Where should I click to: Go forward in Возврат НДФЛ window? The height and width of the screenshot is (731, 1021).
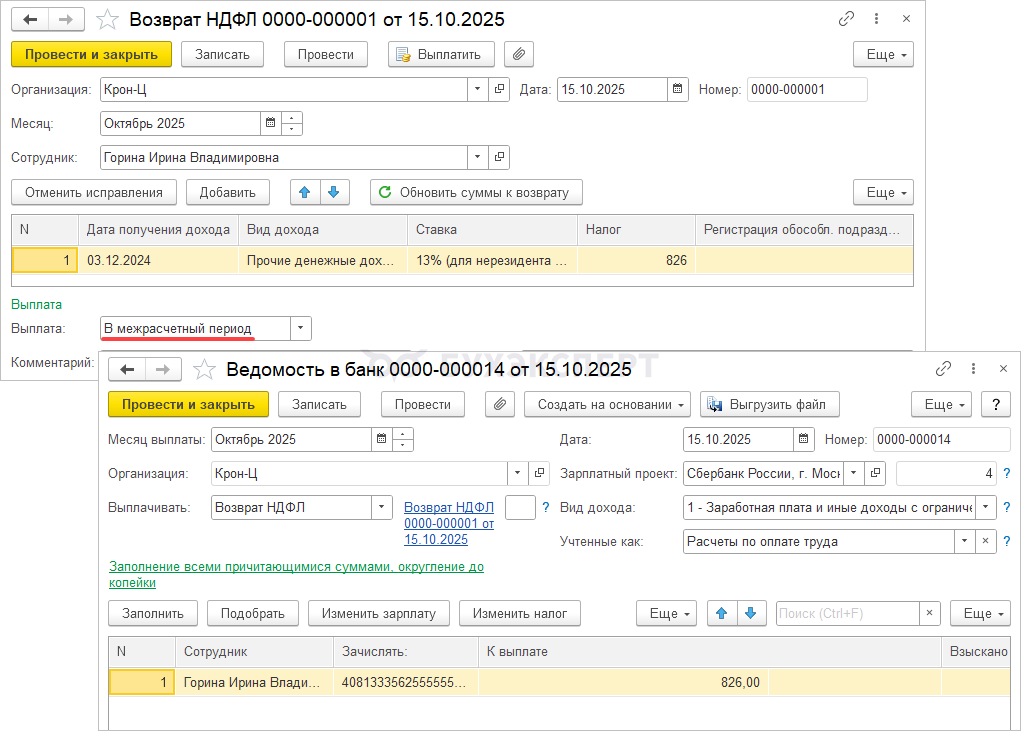coord(66,20)
